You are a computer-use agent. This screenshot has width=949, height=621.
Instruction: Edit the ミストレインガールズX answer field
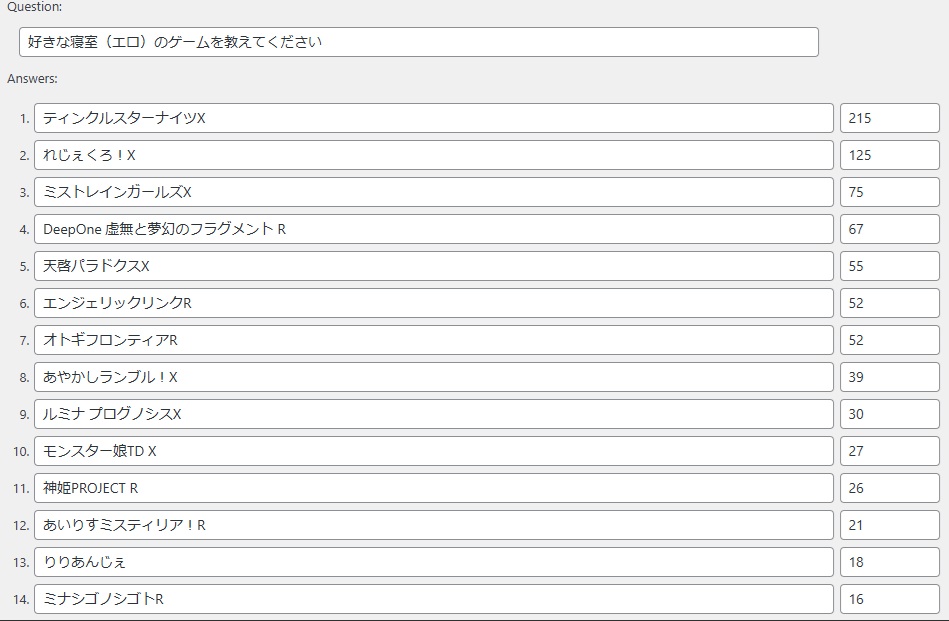click(433, 192)
